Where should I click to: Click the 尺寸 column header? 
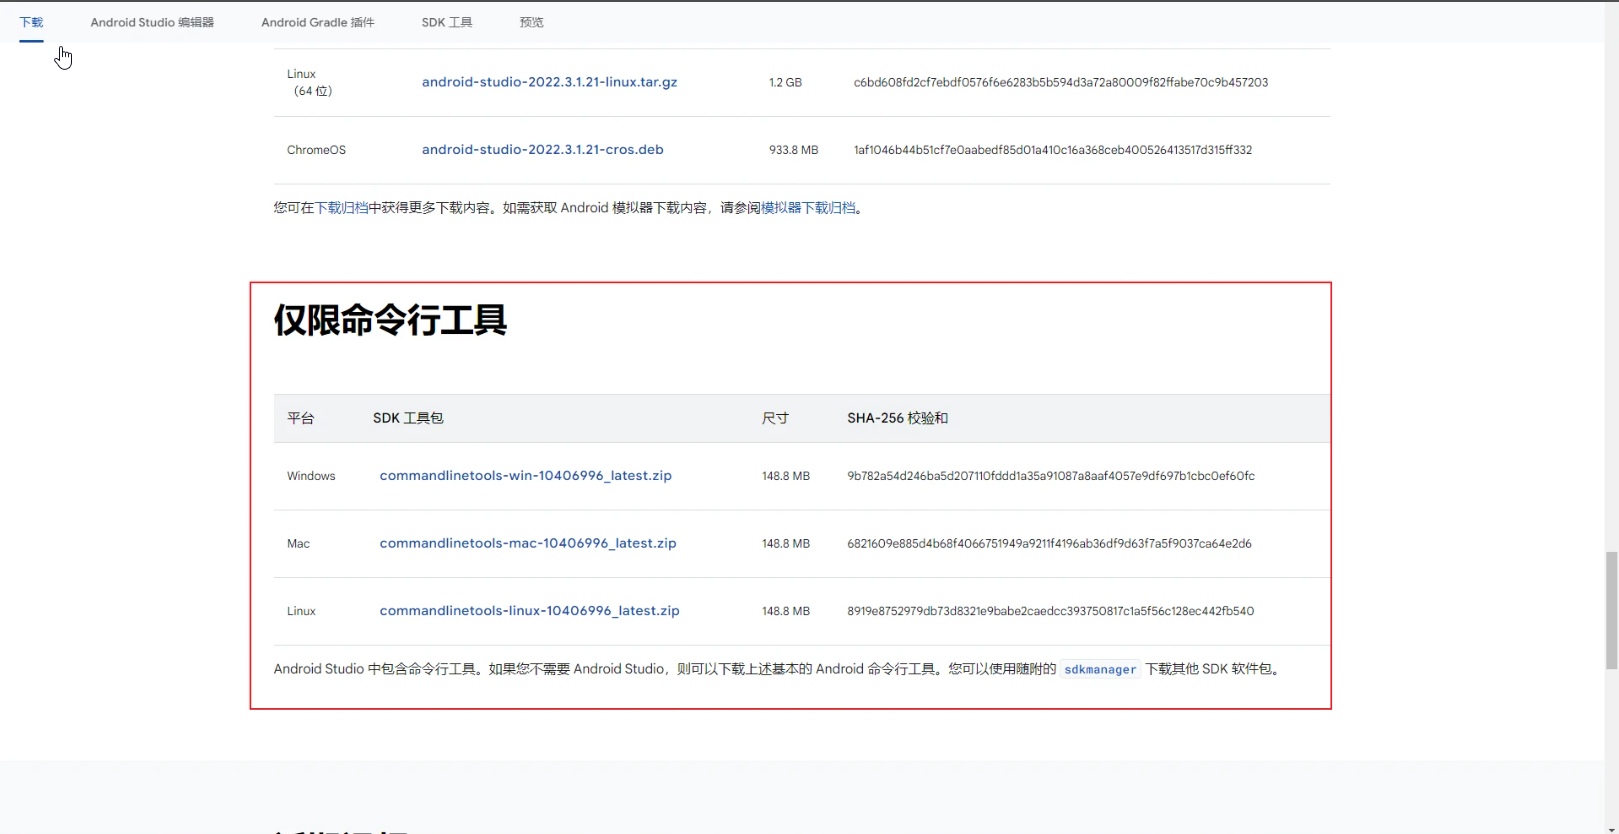click(x=775, y=418)
